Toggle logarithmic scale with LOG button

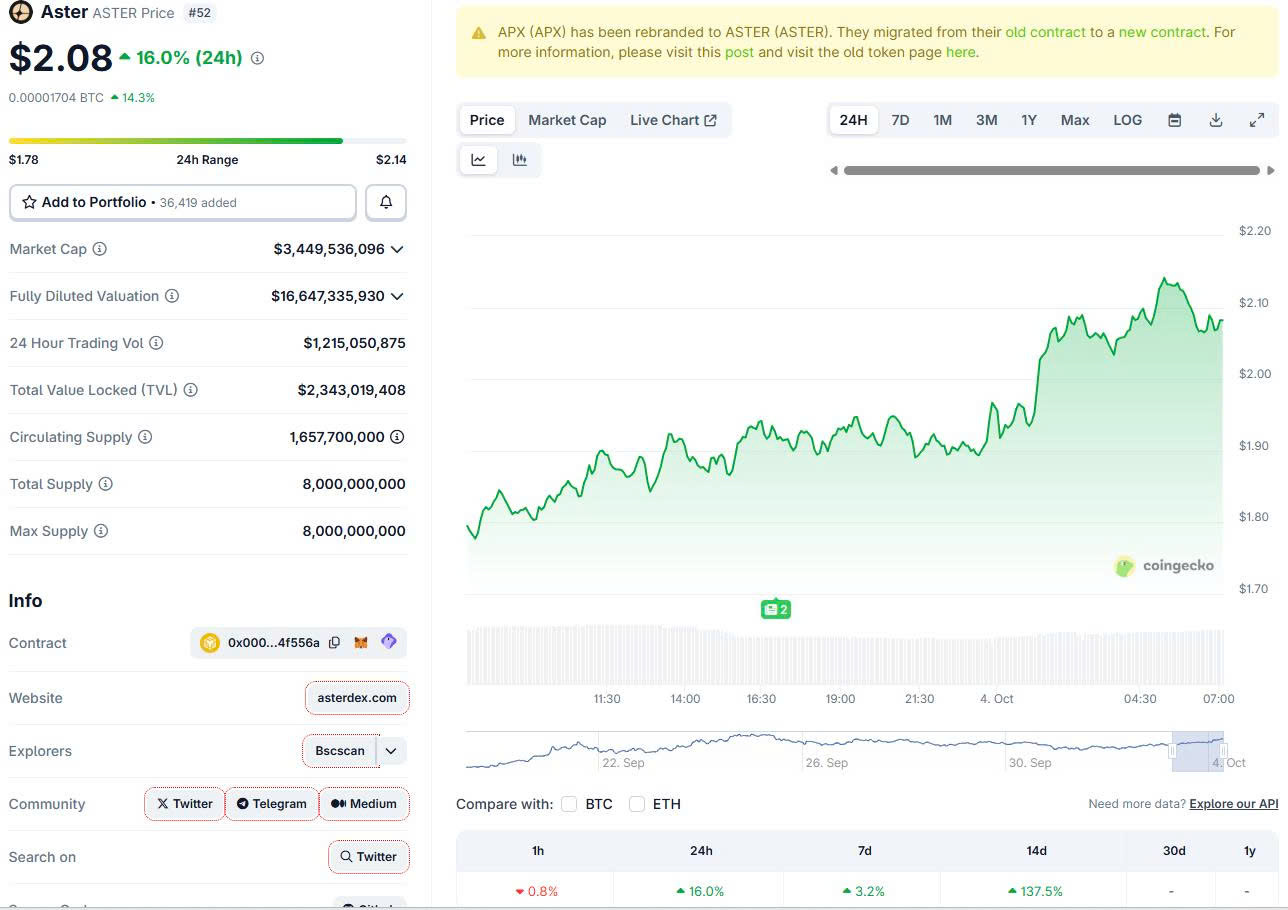(x=1127, y=119)
